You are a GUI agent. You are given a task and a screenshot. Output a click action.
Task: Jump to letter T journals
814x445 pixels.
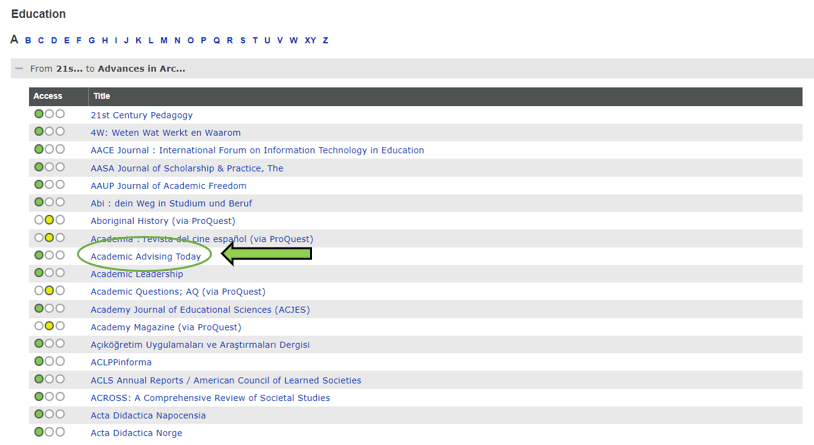[255, 41]
